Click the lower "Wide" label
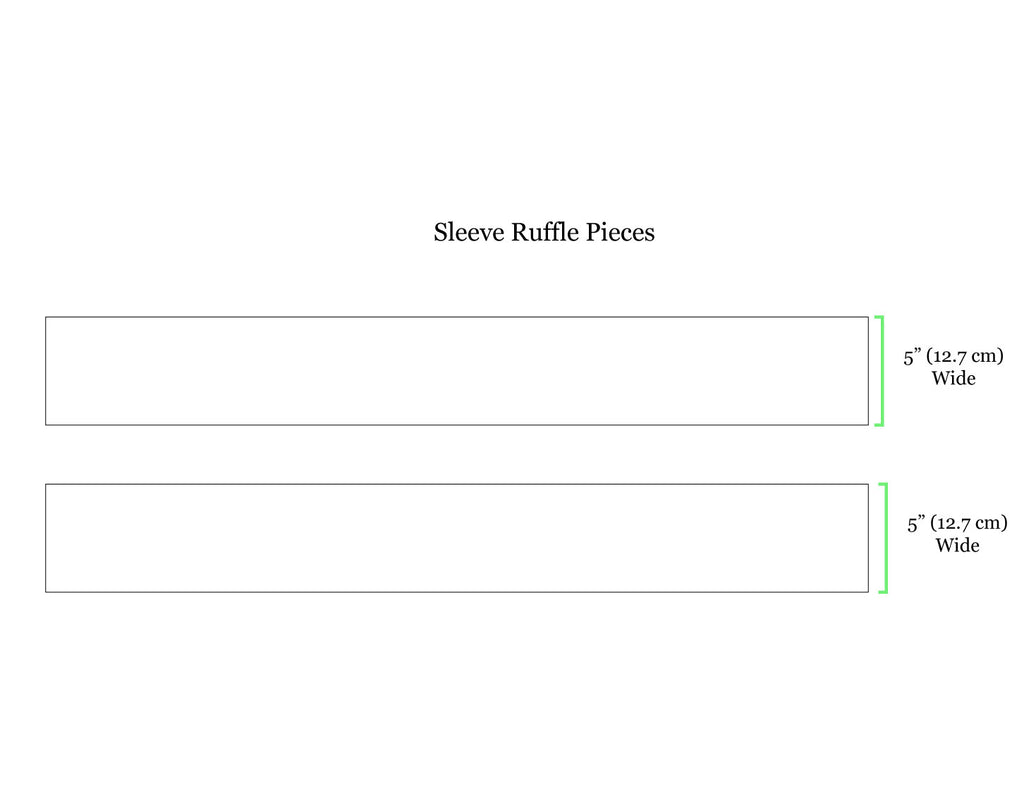The image size is (1024, 811). tap(957, 546)
